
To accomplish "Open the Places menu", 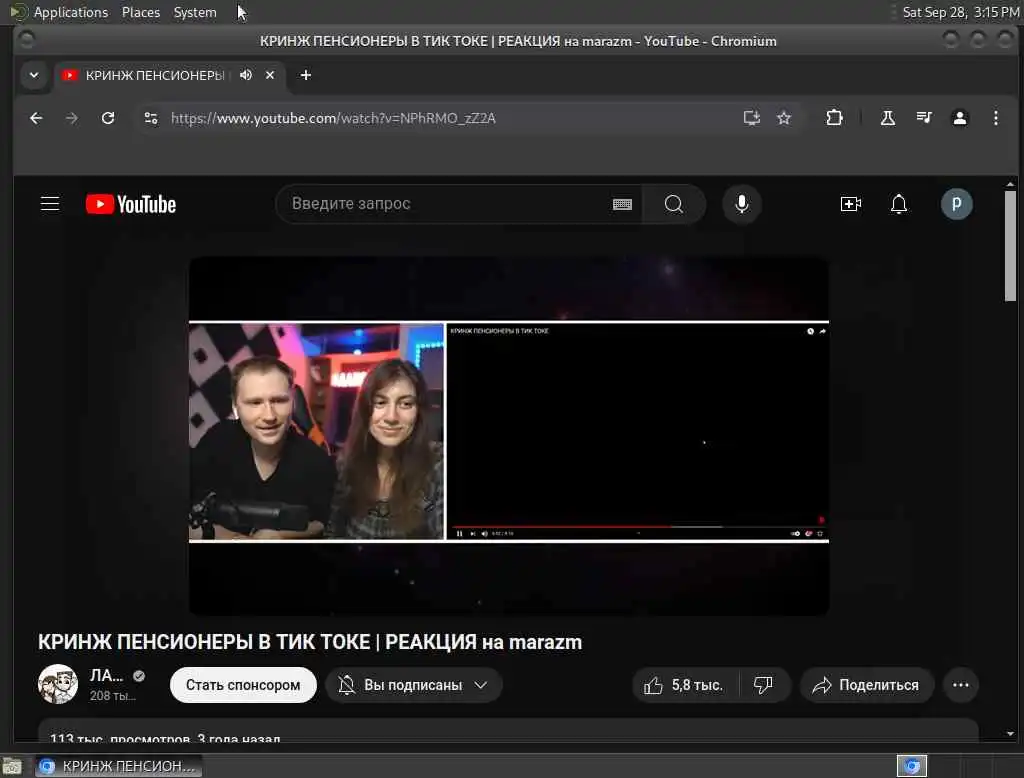I will click(140, 12).
